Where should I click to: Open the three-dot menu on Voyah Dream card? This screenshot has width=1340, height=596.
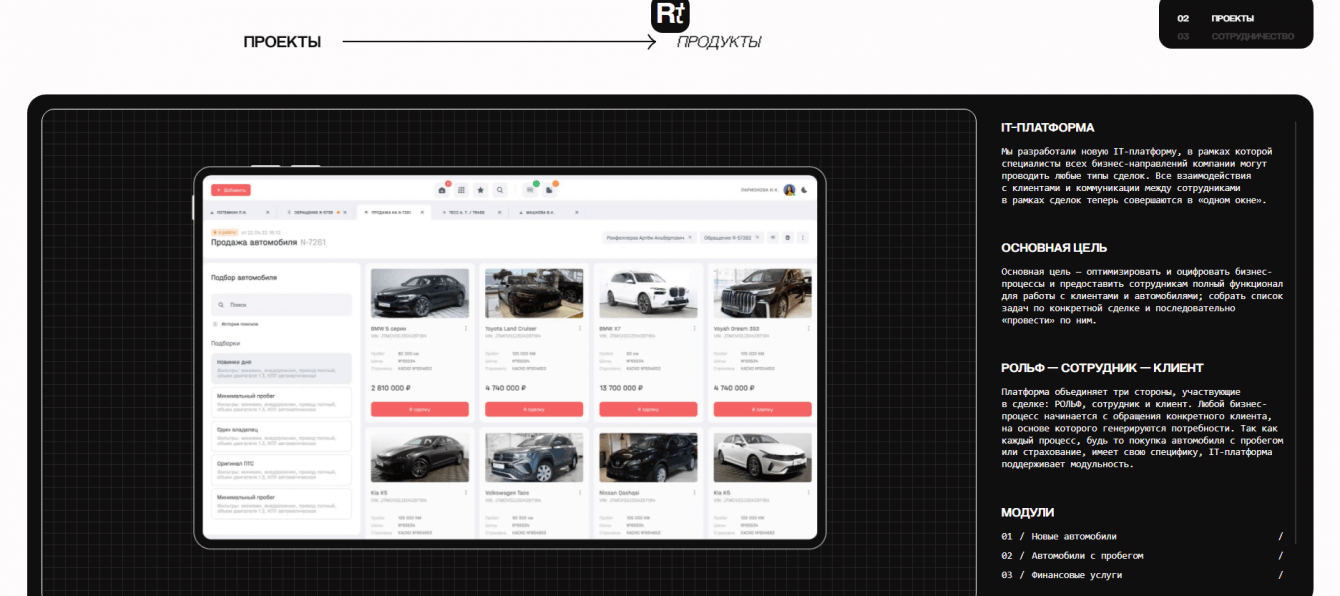(x=809, y=328)
